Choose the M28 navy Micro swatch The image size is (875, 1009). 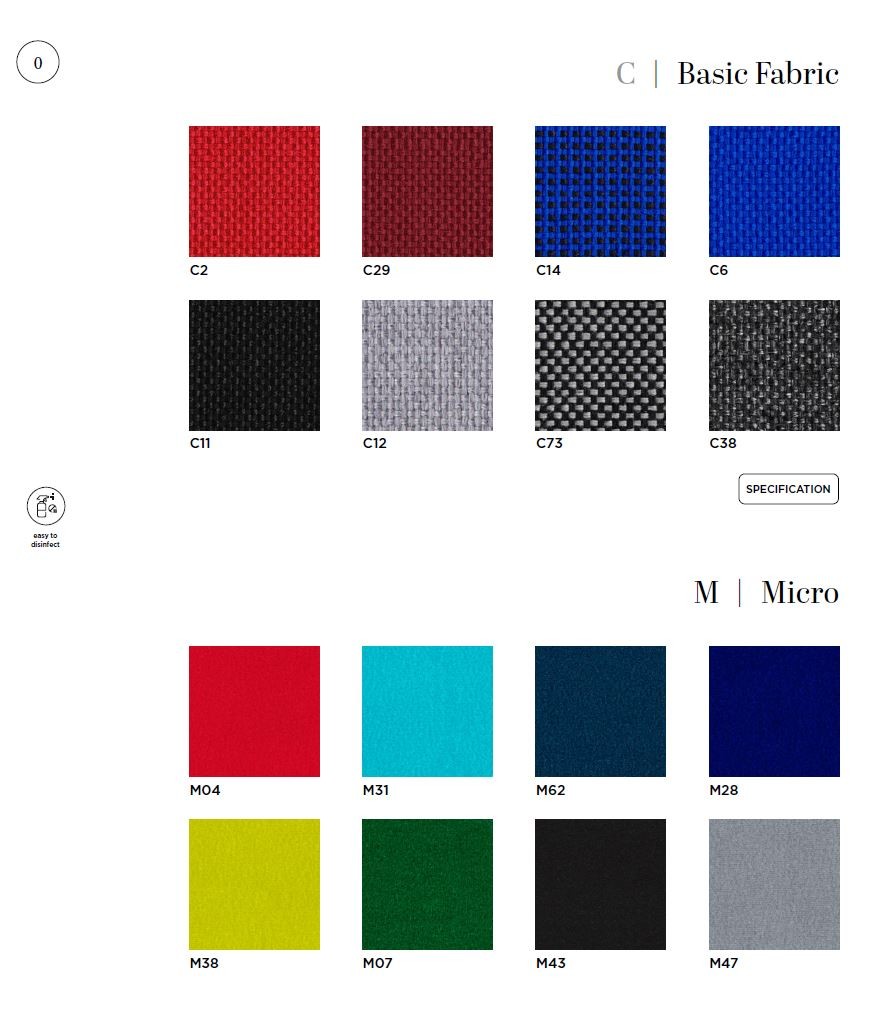(774, 711)
